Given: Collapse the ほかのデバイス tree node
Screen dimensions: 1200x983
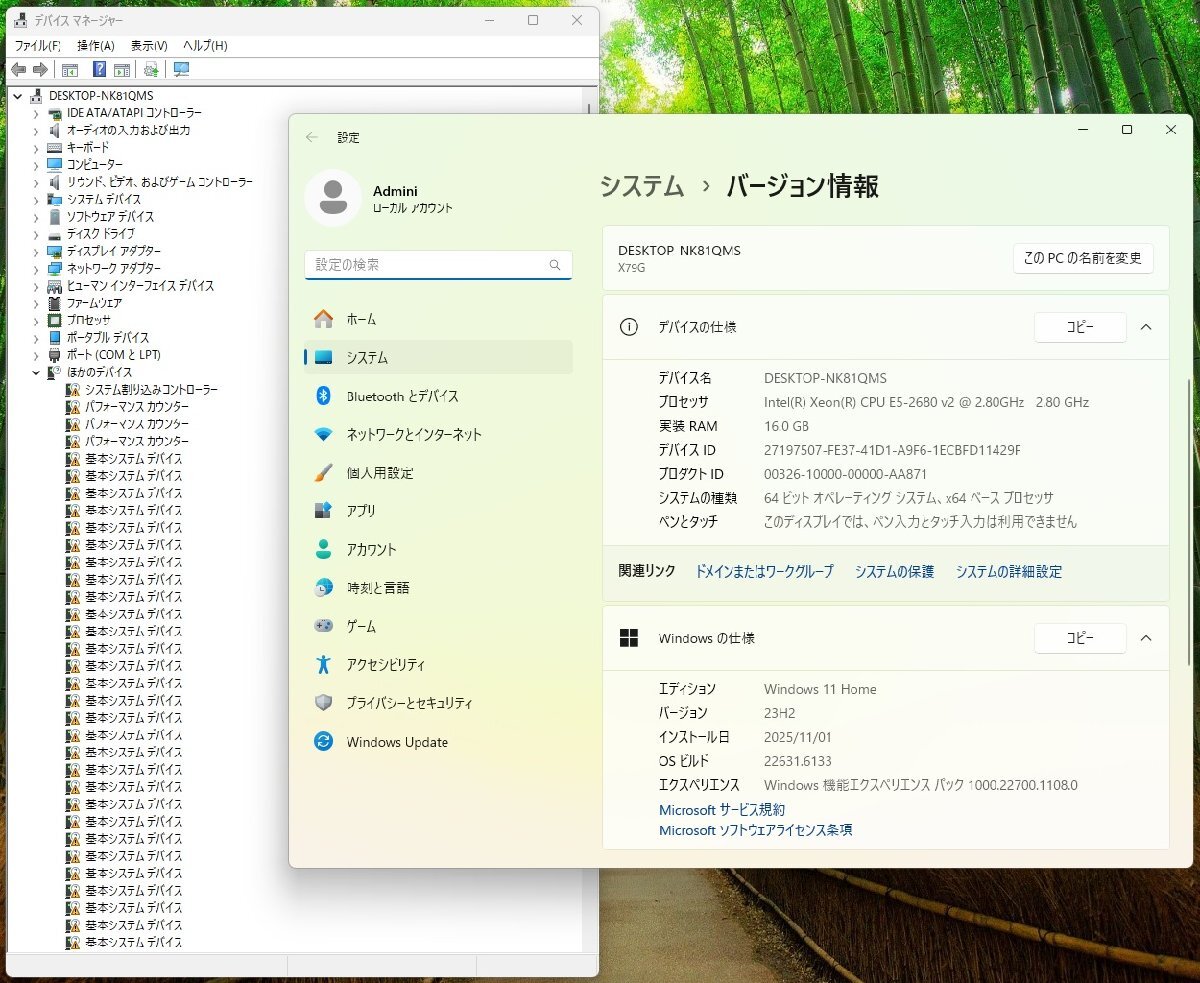Looking at the screenshot, I should [36, 372].
